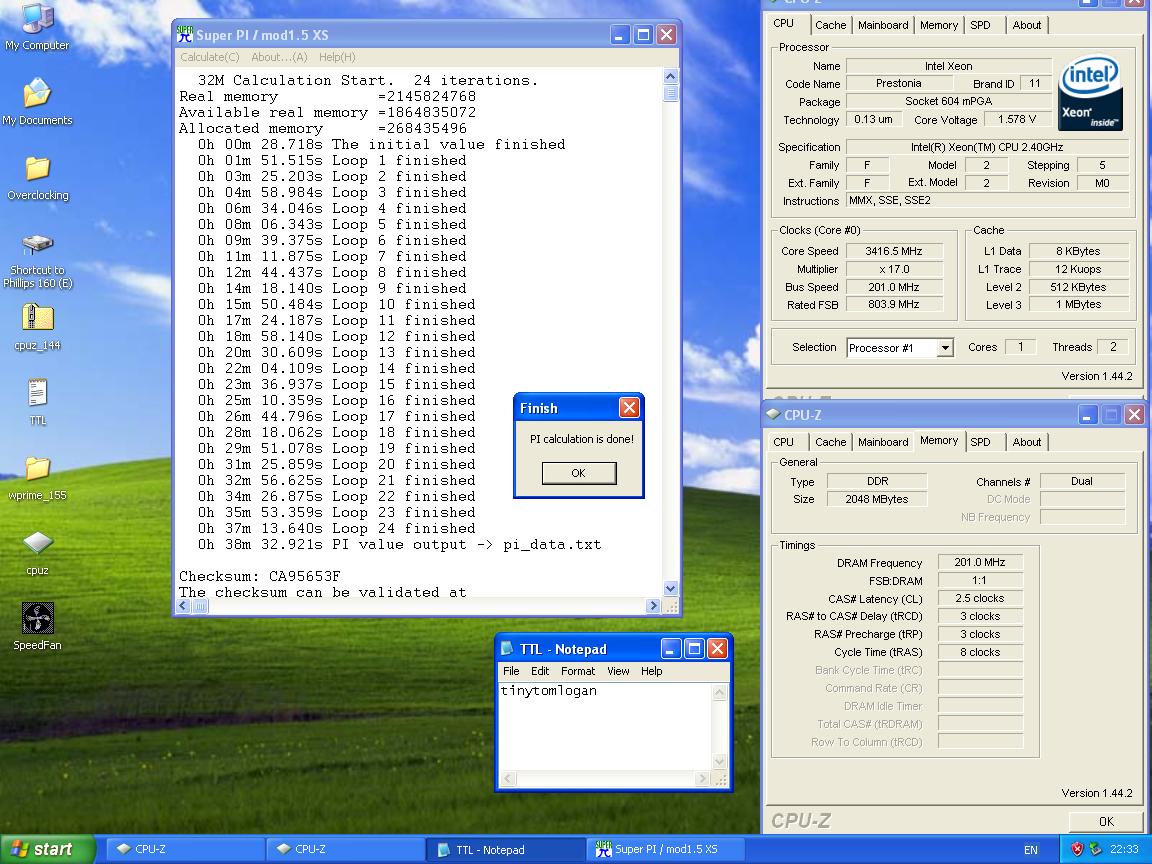This screenshot has width=1152, height=864.
Task: Open Edit menu in Notepad
Action: coord(540,671)
